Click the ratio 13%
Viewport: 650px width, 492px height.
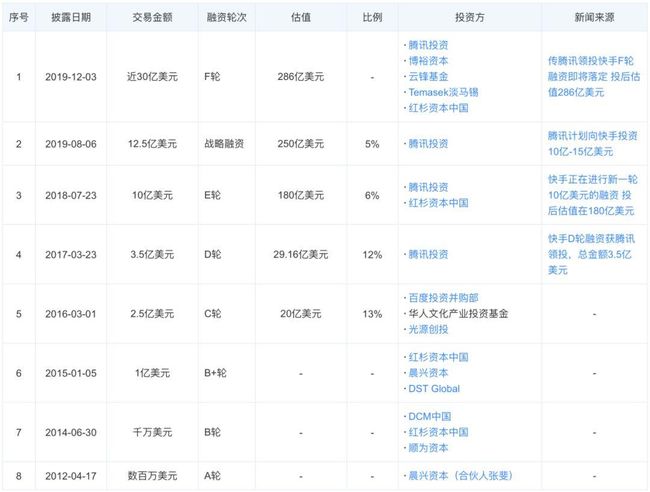pos(372,314)
